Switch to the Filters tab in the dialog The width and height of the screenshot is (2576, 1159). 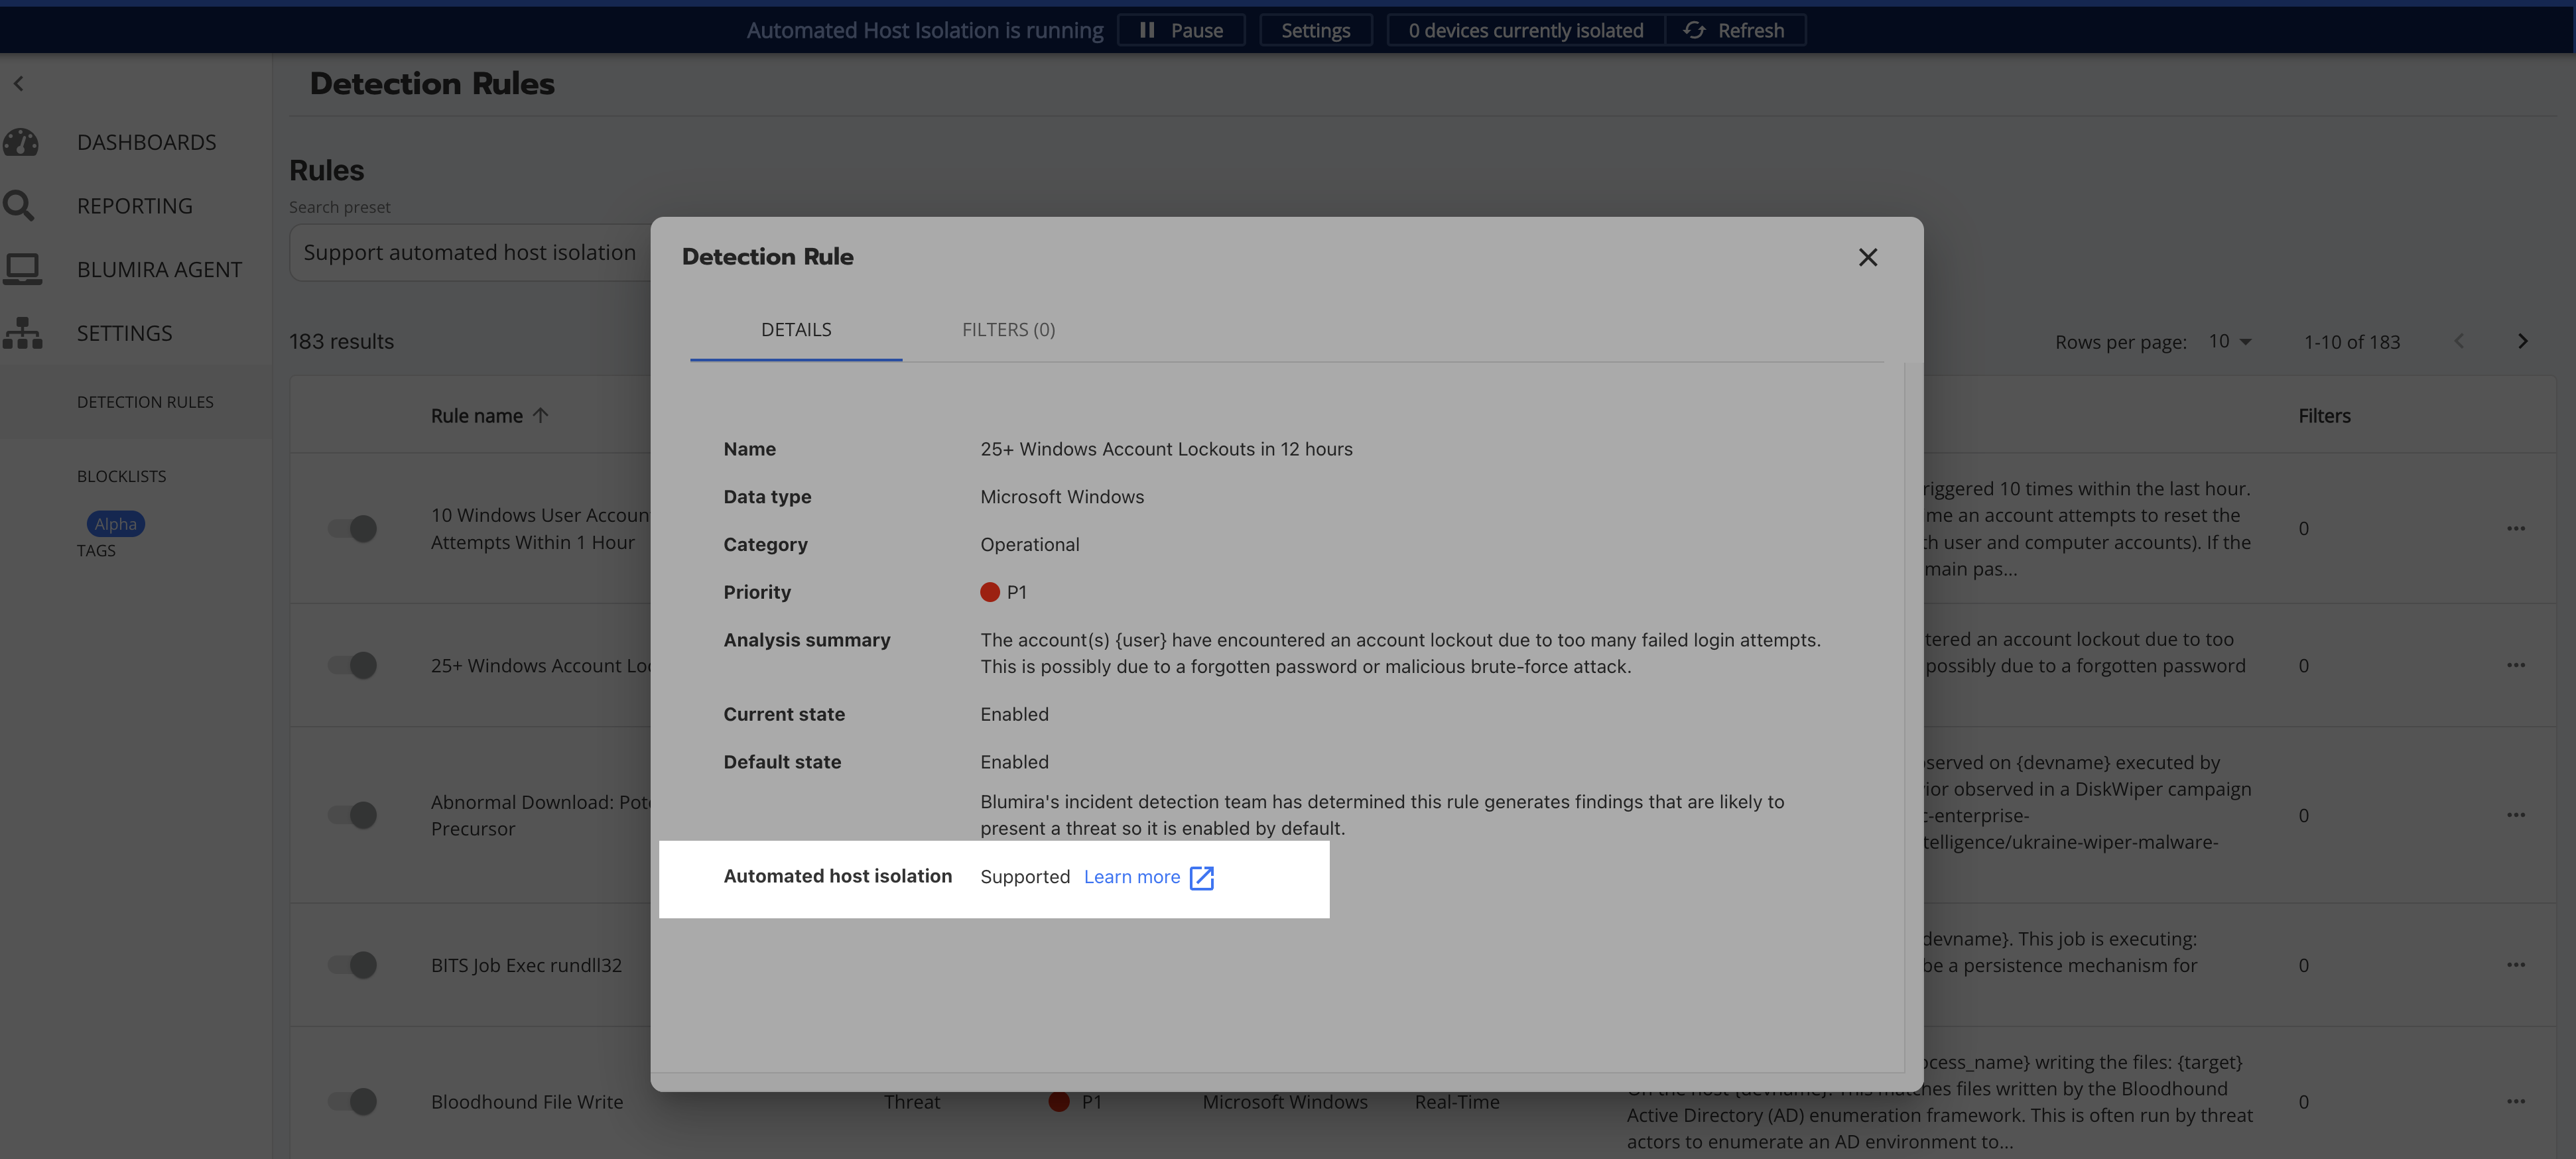point(1008,329)
